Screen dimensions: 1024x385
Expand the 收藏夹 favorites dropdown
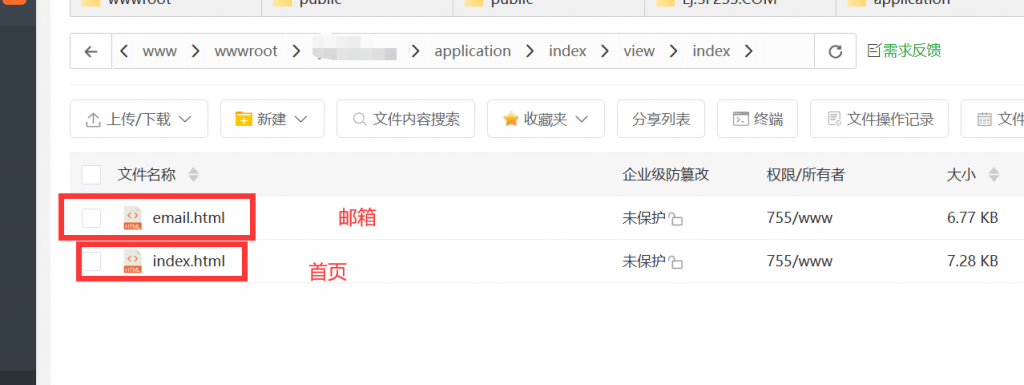(x=546, y=119)
